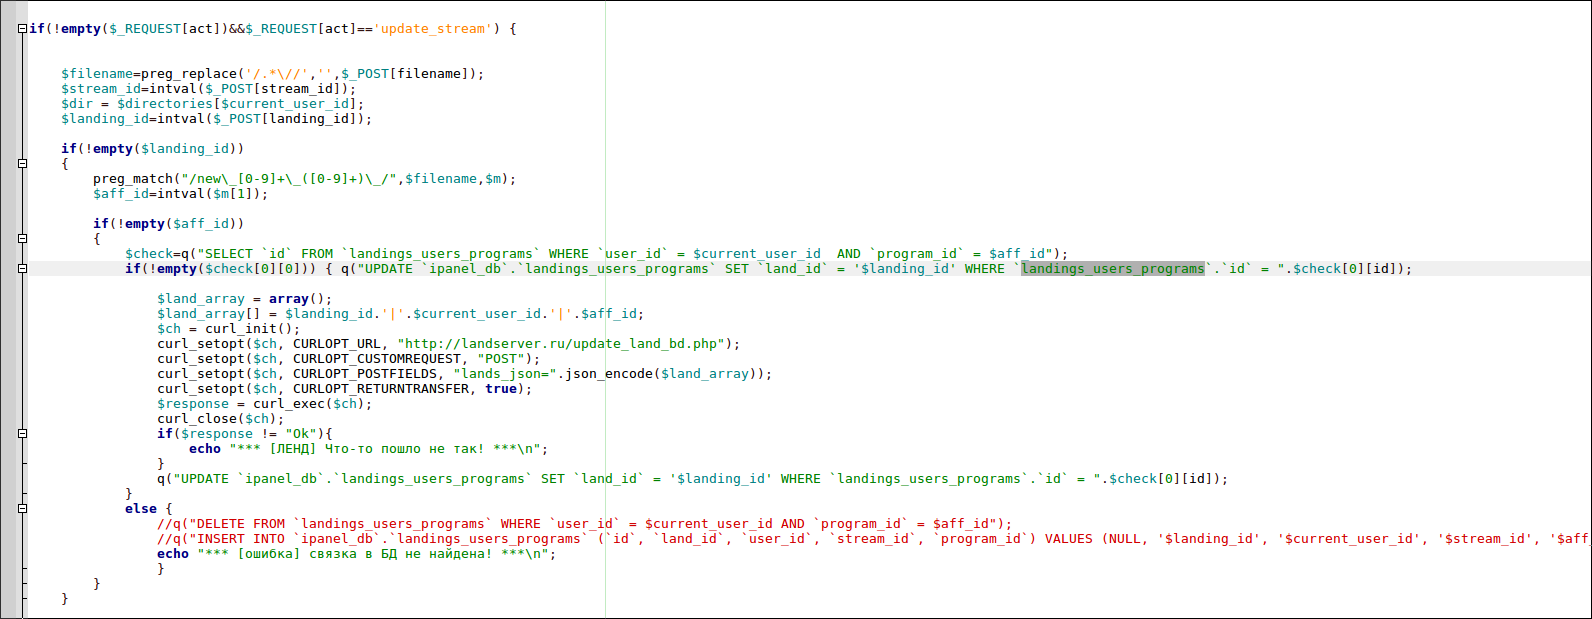
Task: Collapse the fold below if(!empty($landing_id))
Action: [22, 164]
